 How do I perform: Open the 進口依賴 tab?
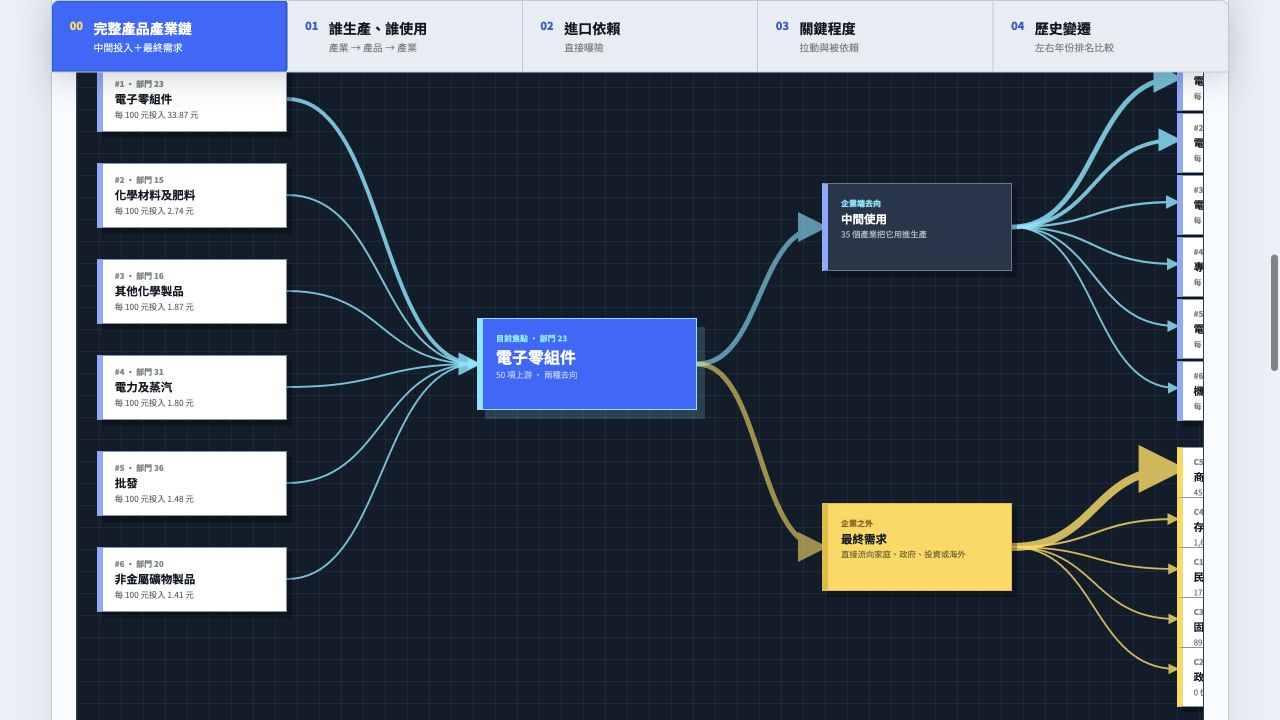tap(640, 37)
